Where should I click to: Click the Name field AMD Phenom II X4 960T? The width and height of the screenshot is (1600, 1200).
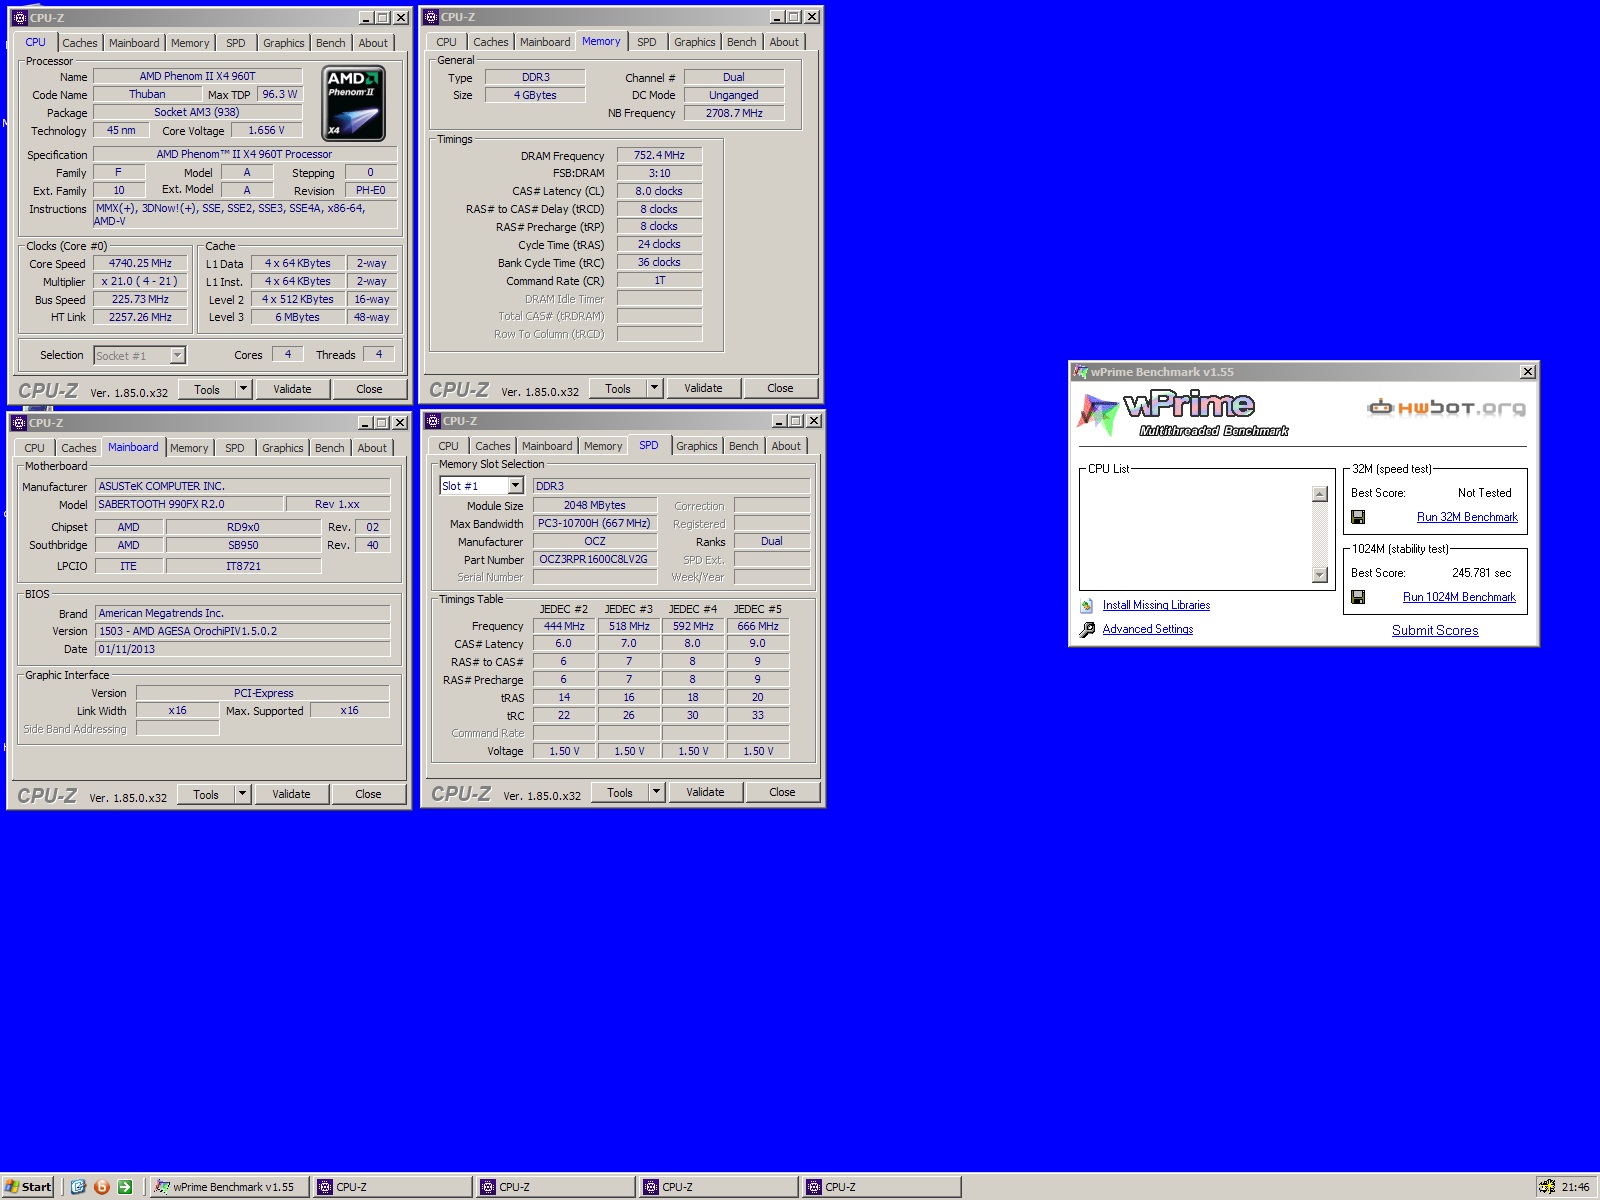198,76
